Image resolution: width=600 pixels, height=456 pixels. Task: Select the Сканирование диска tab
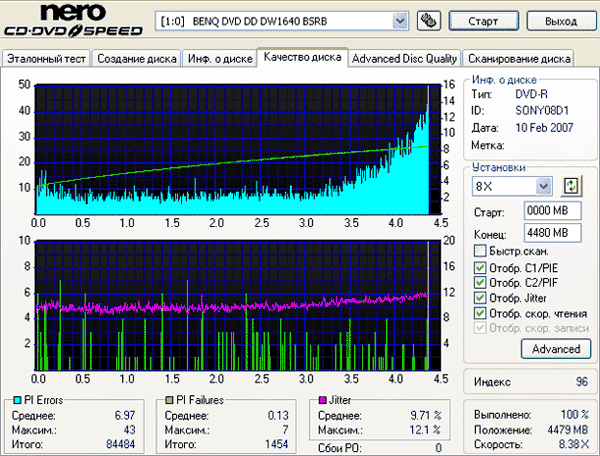pyautogui.click(x=519, y=58)
